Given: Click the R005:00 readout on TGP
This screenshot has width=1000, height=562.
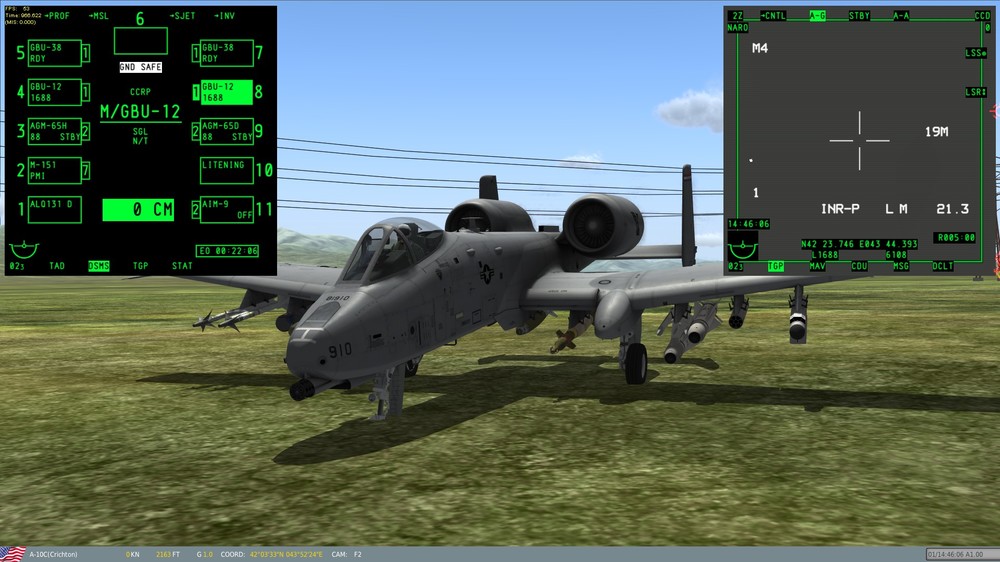Looking at the screenshot, I should (955, 237).
